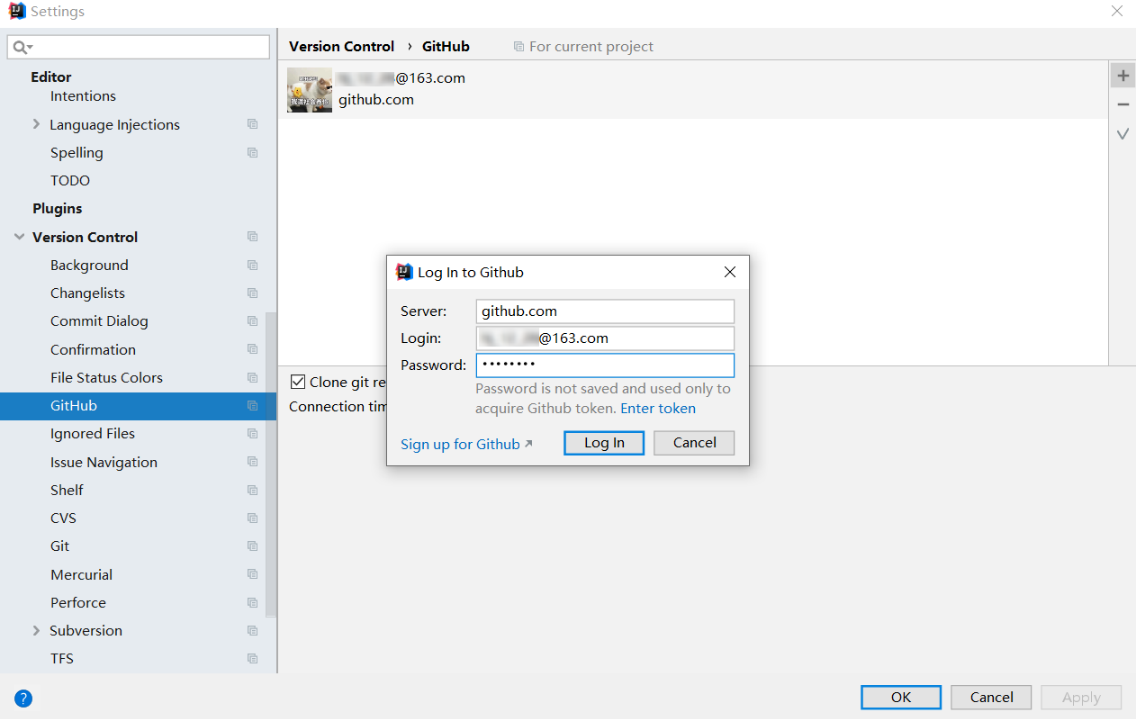Click project-level icon beside Changelists
The width and height of the screenshot is (1136, 719).
point(252,293)
